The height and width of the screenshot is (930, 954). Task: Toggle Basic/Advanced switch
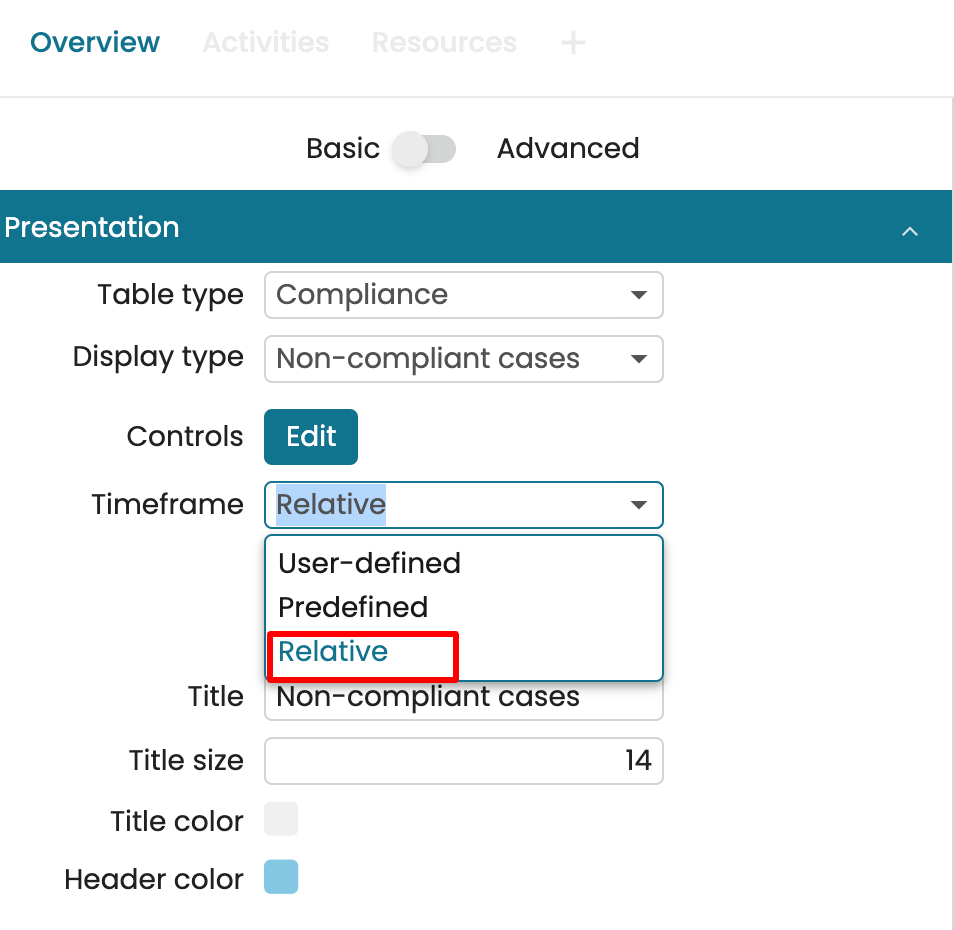click(423, 149)
